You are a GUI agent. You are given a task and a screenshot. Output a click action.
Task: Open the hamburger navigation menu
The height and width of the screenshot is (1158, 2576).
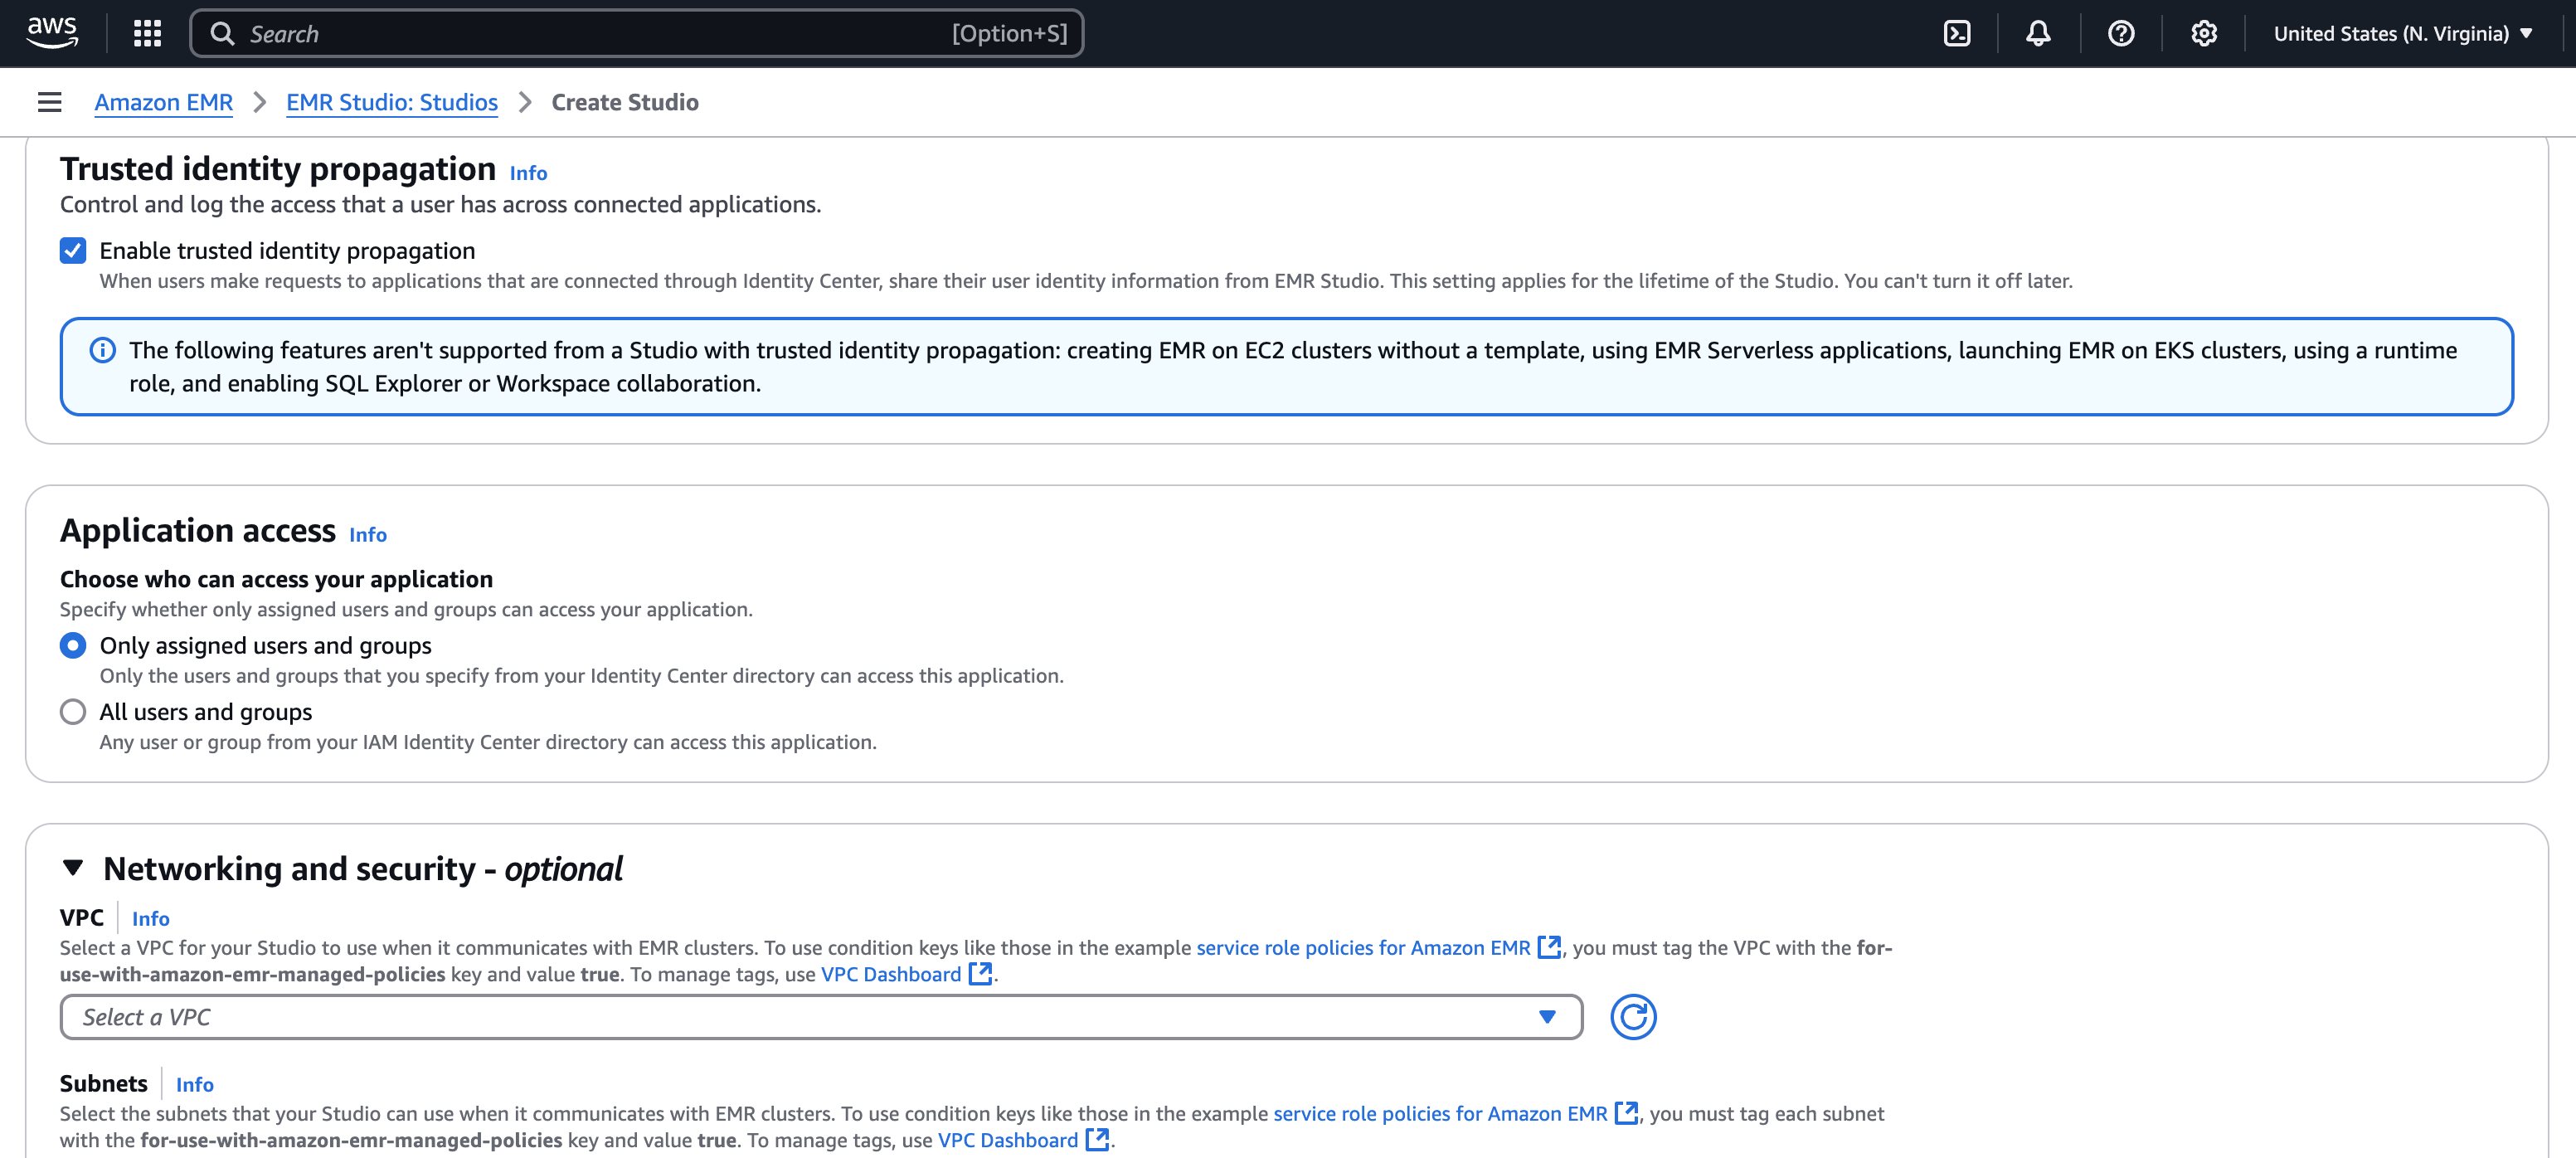coord(48,101)
